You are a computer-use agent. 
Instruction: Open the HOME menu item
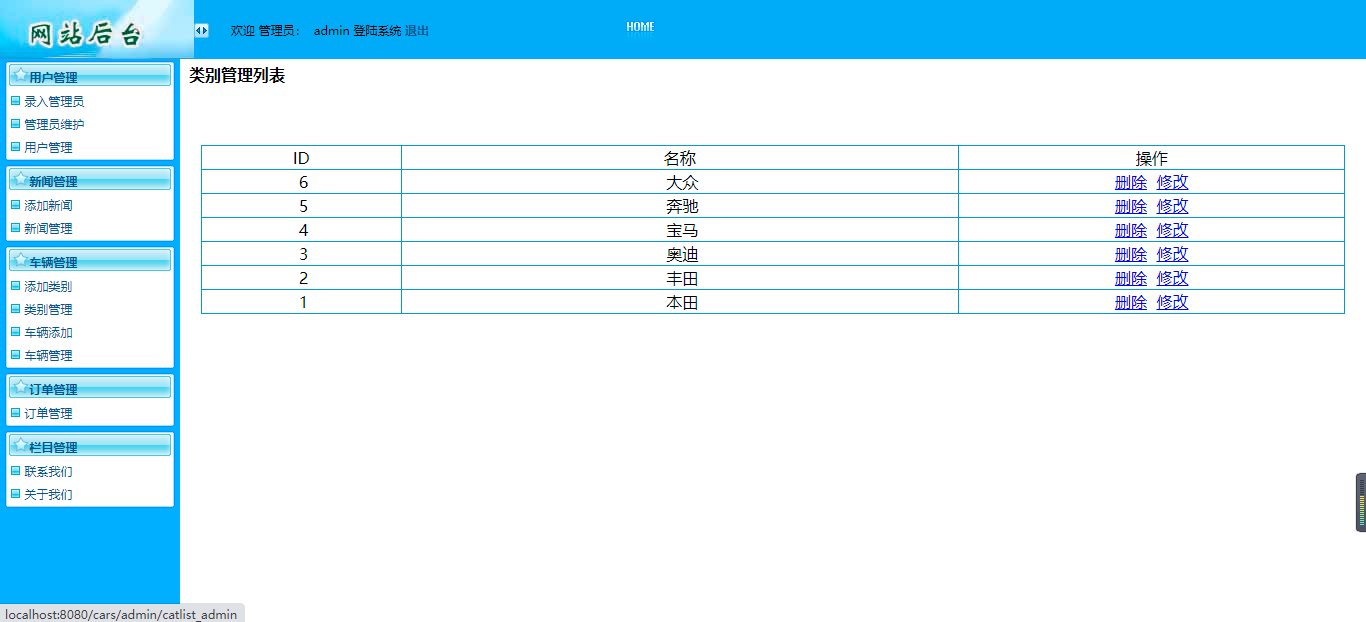tap(640, 27)
